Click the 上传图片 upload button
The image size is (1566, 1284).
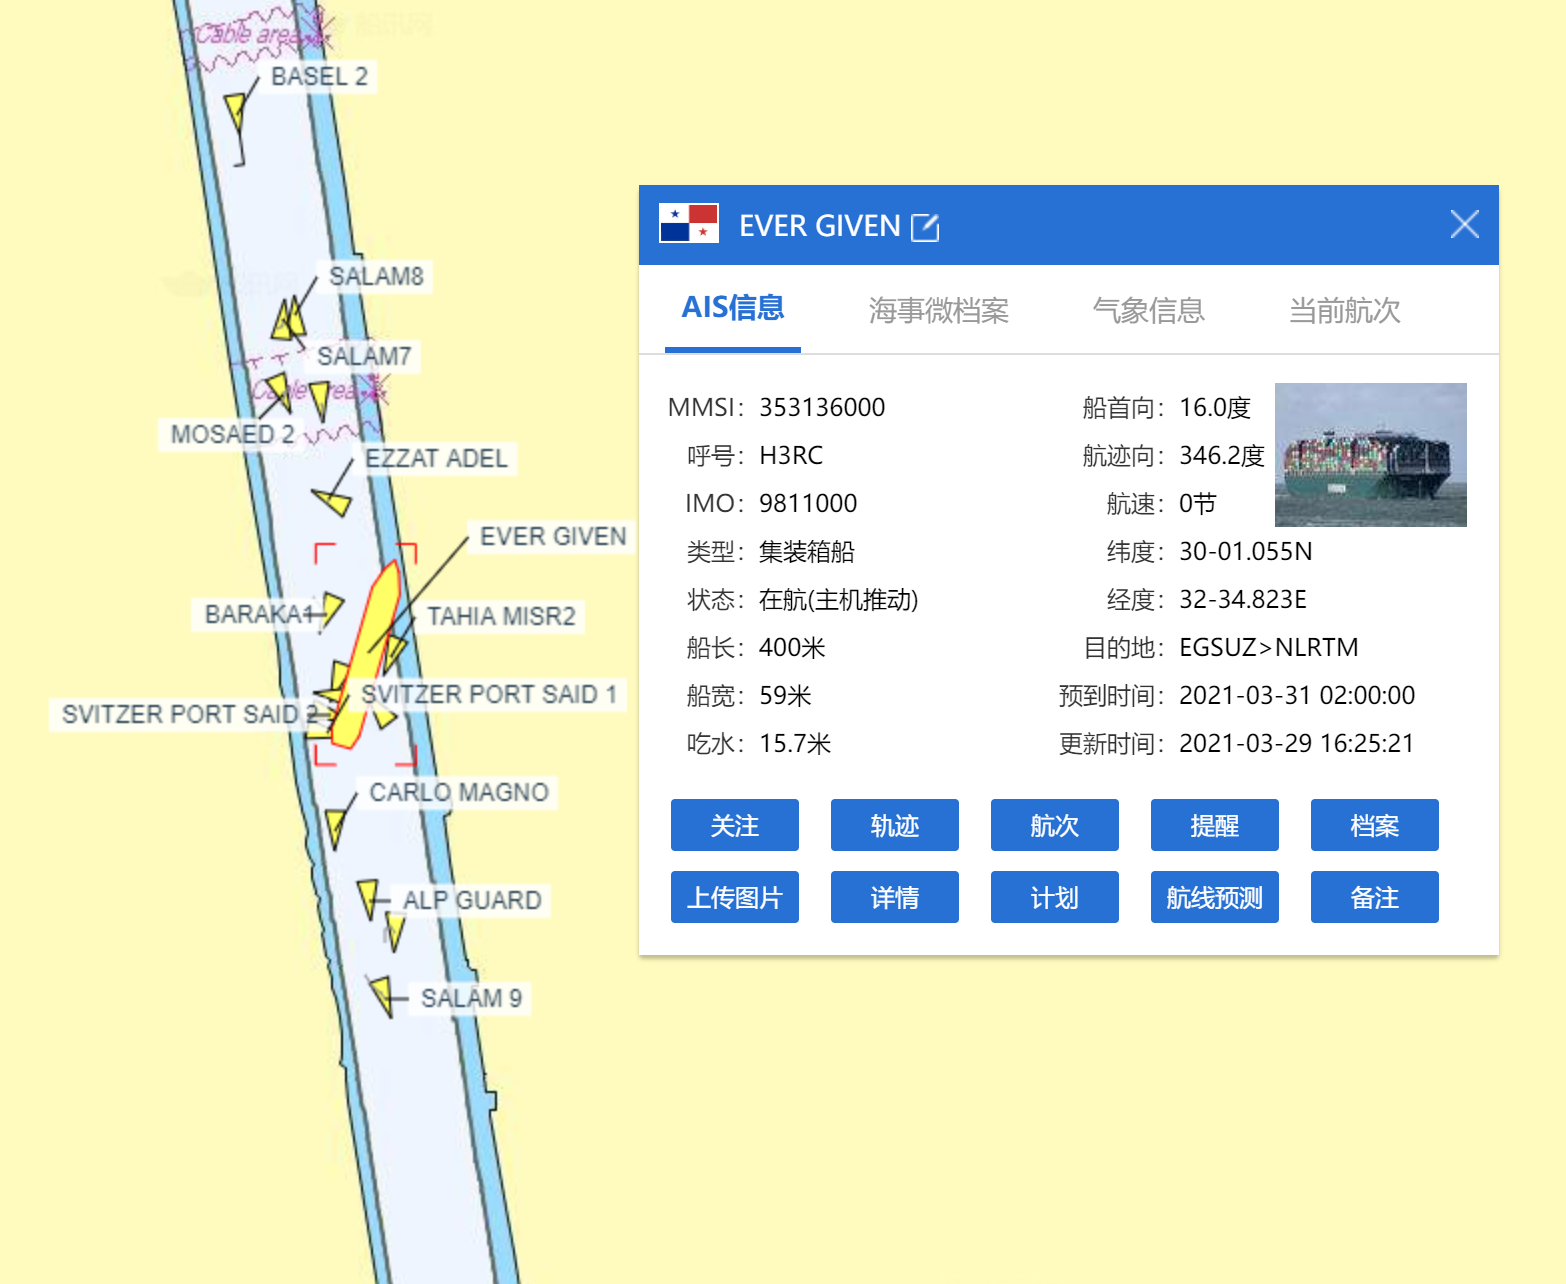(x=734, y=897)
